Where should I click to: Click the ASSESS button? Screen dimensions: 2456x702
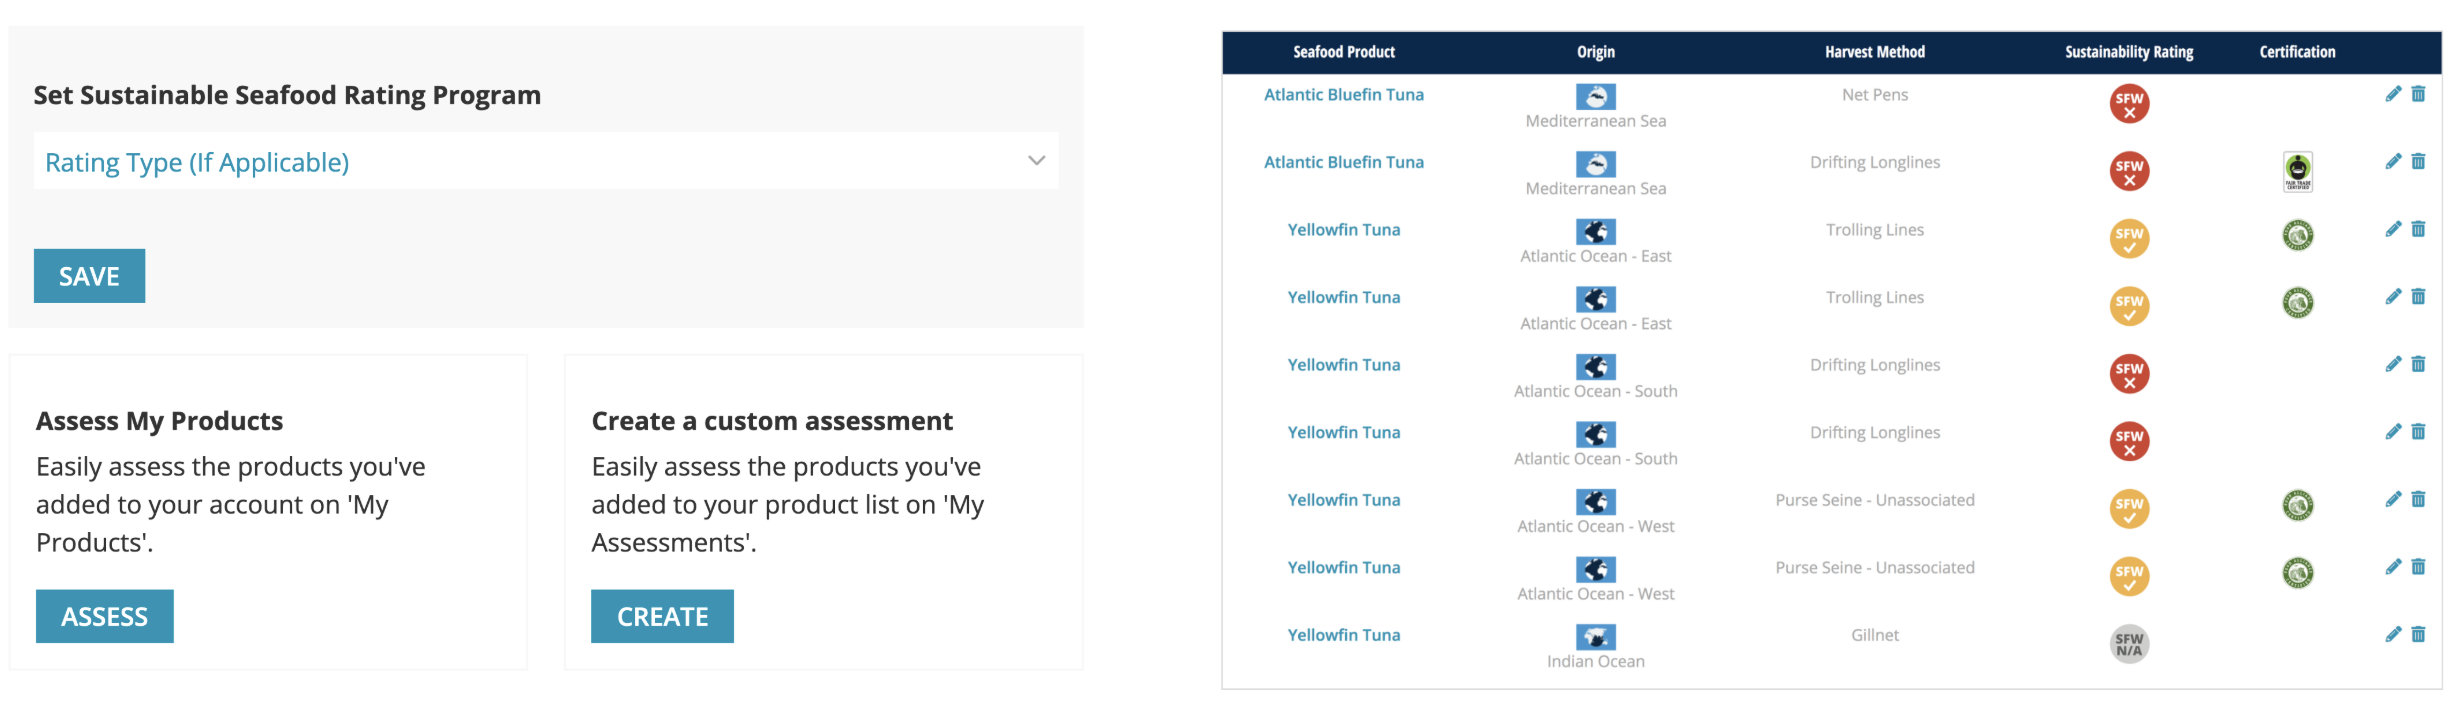(x=105, y=616)
